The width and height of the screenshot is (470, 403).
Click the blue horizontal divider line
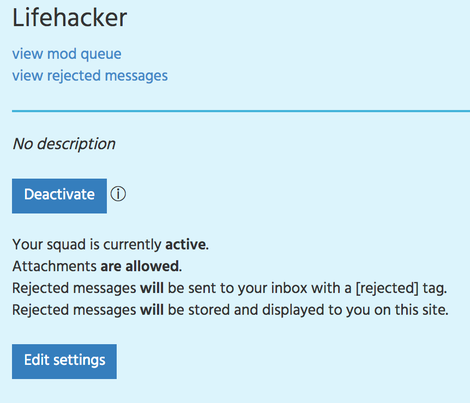pos(241,111)
